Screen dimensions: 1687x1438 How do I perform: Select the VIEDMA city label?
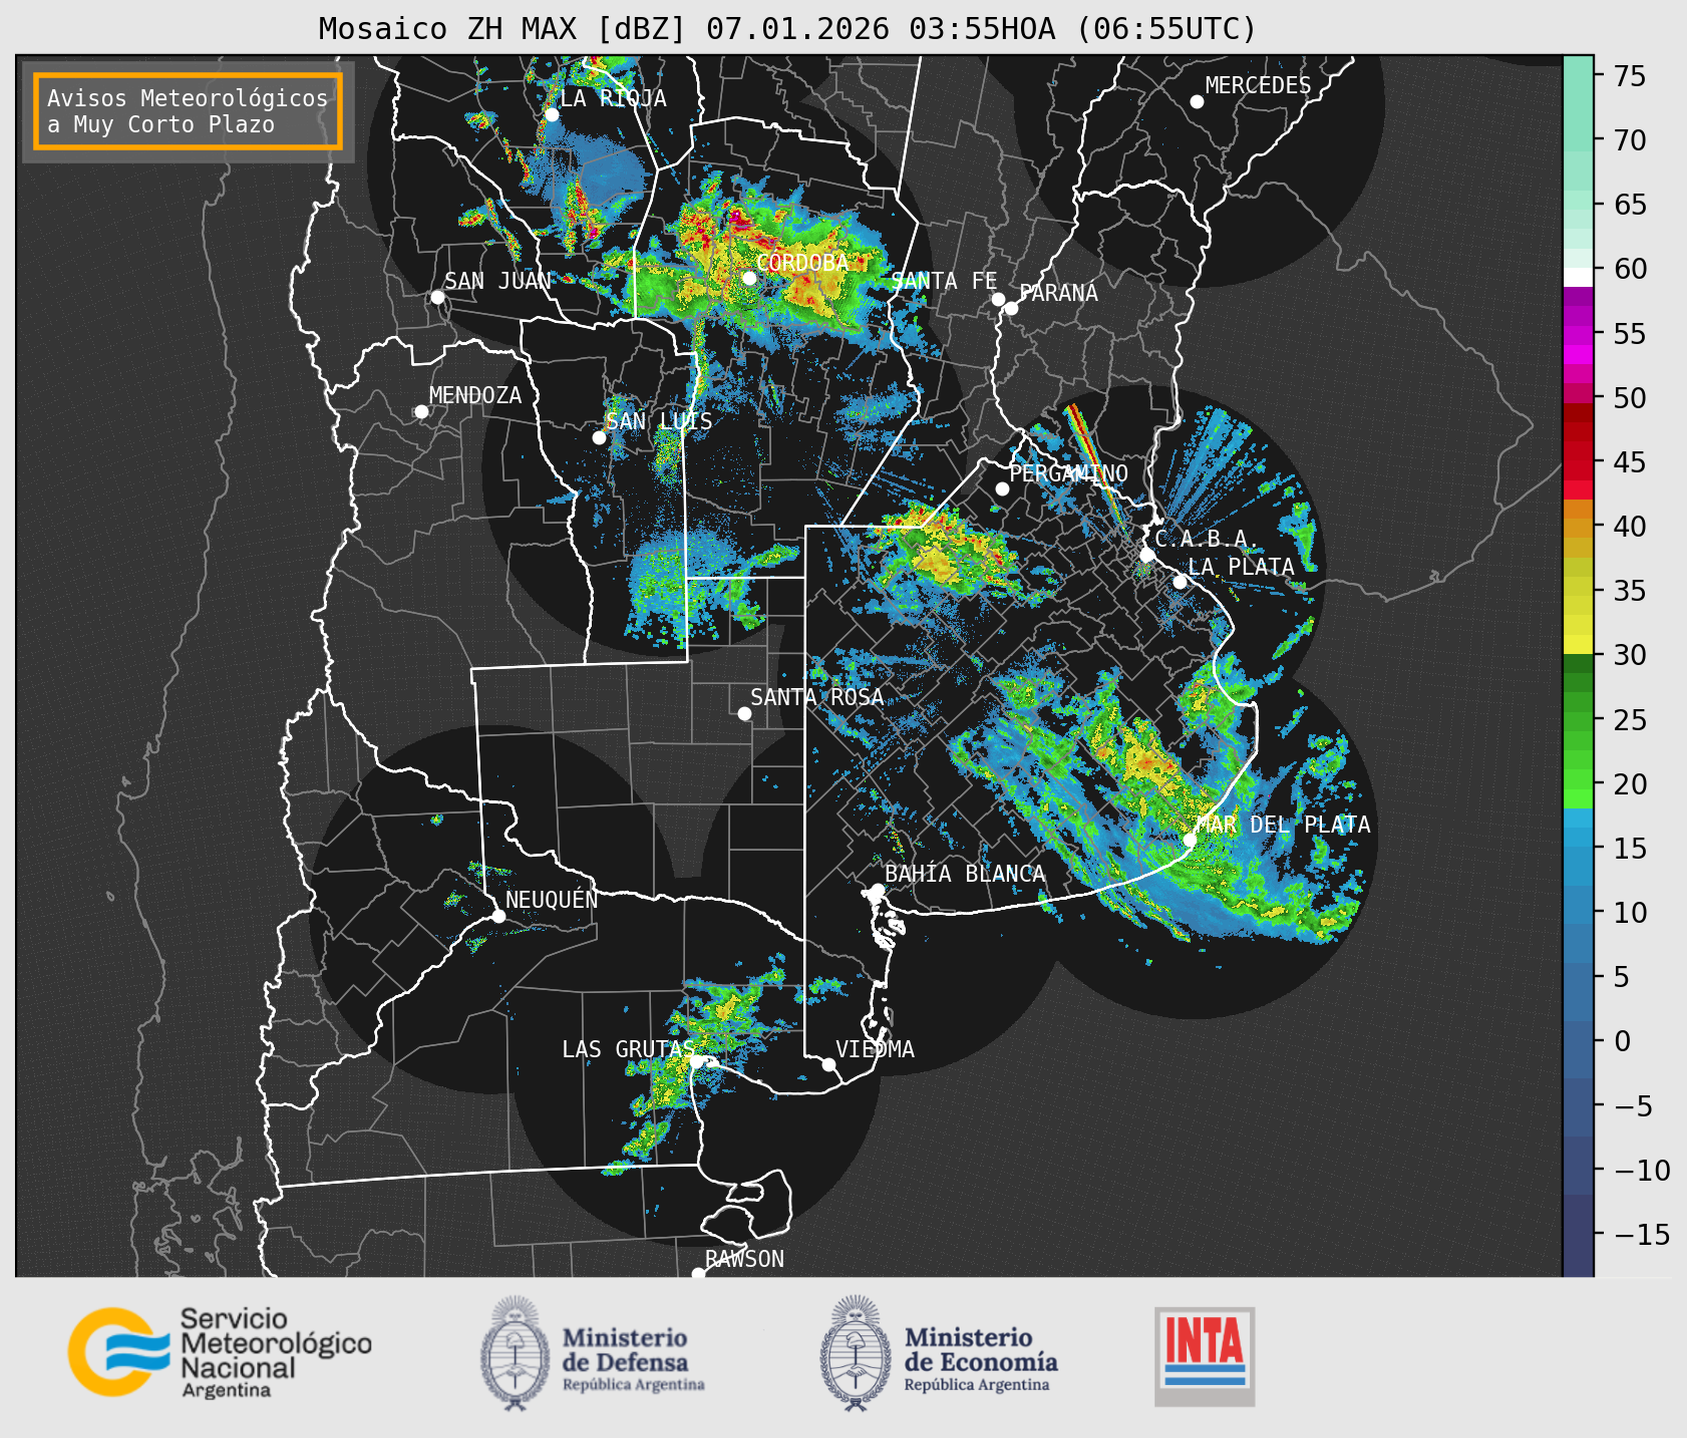click(875, 1049)
